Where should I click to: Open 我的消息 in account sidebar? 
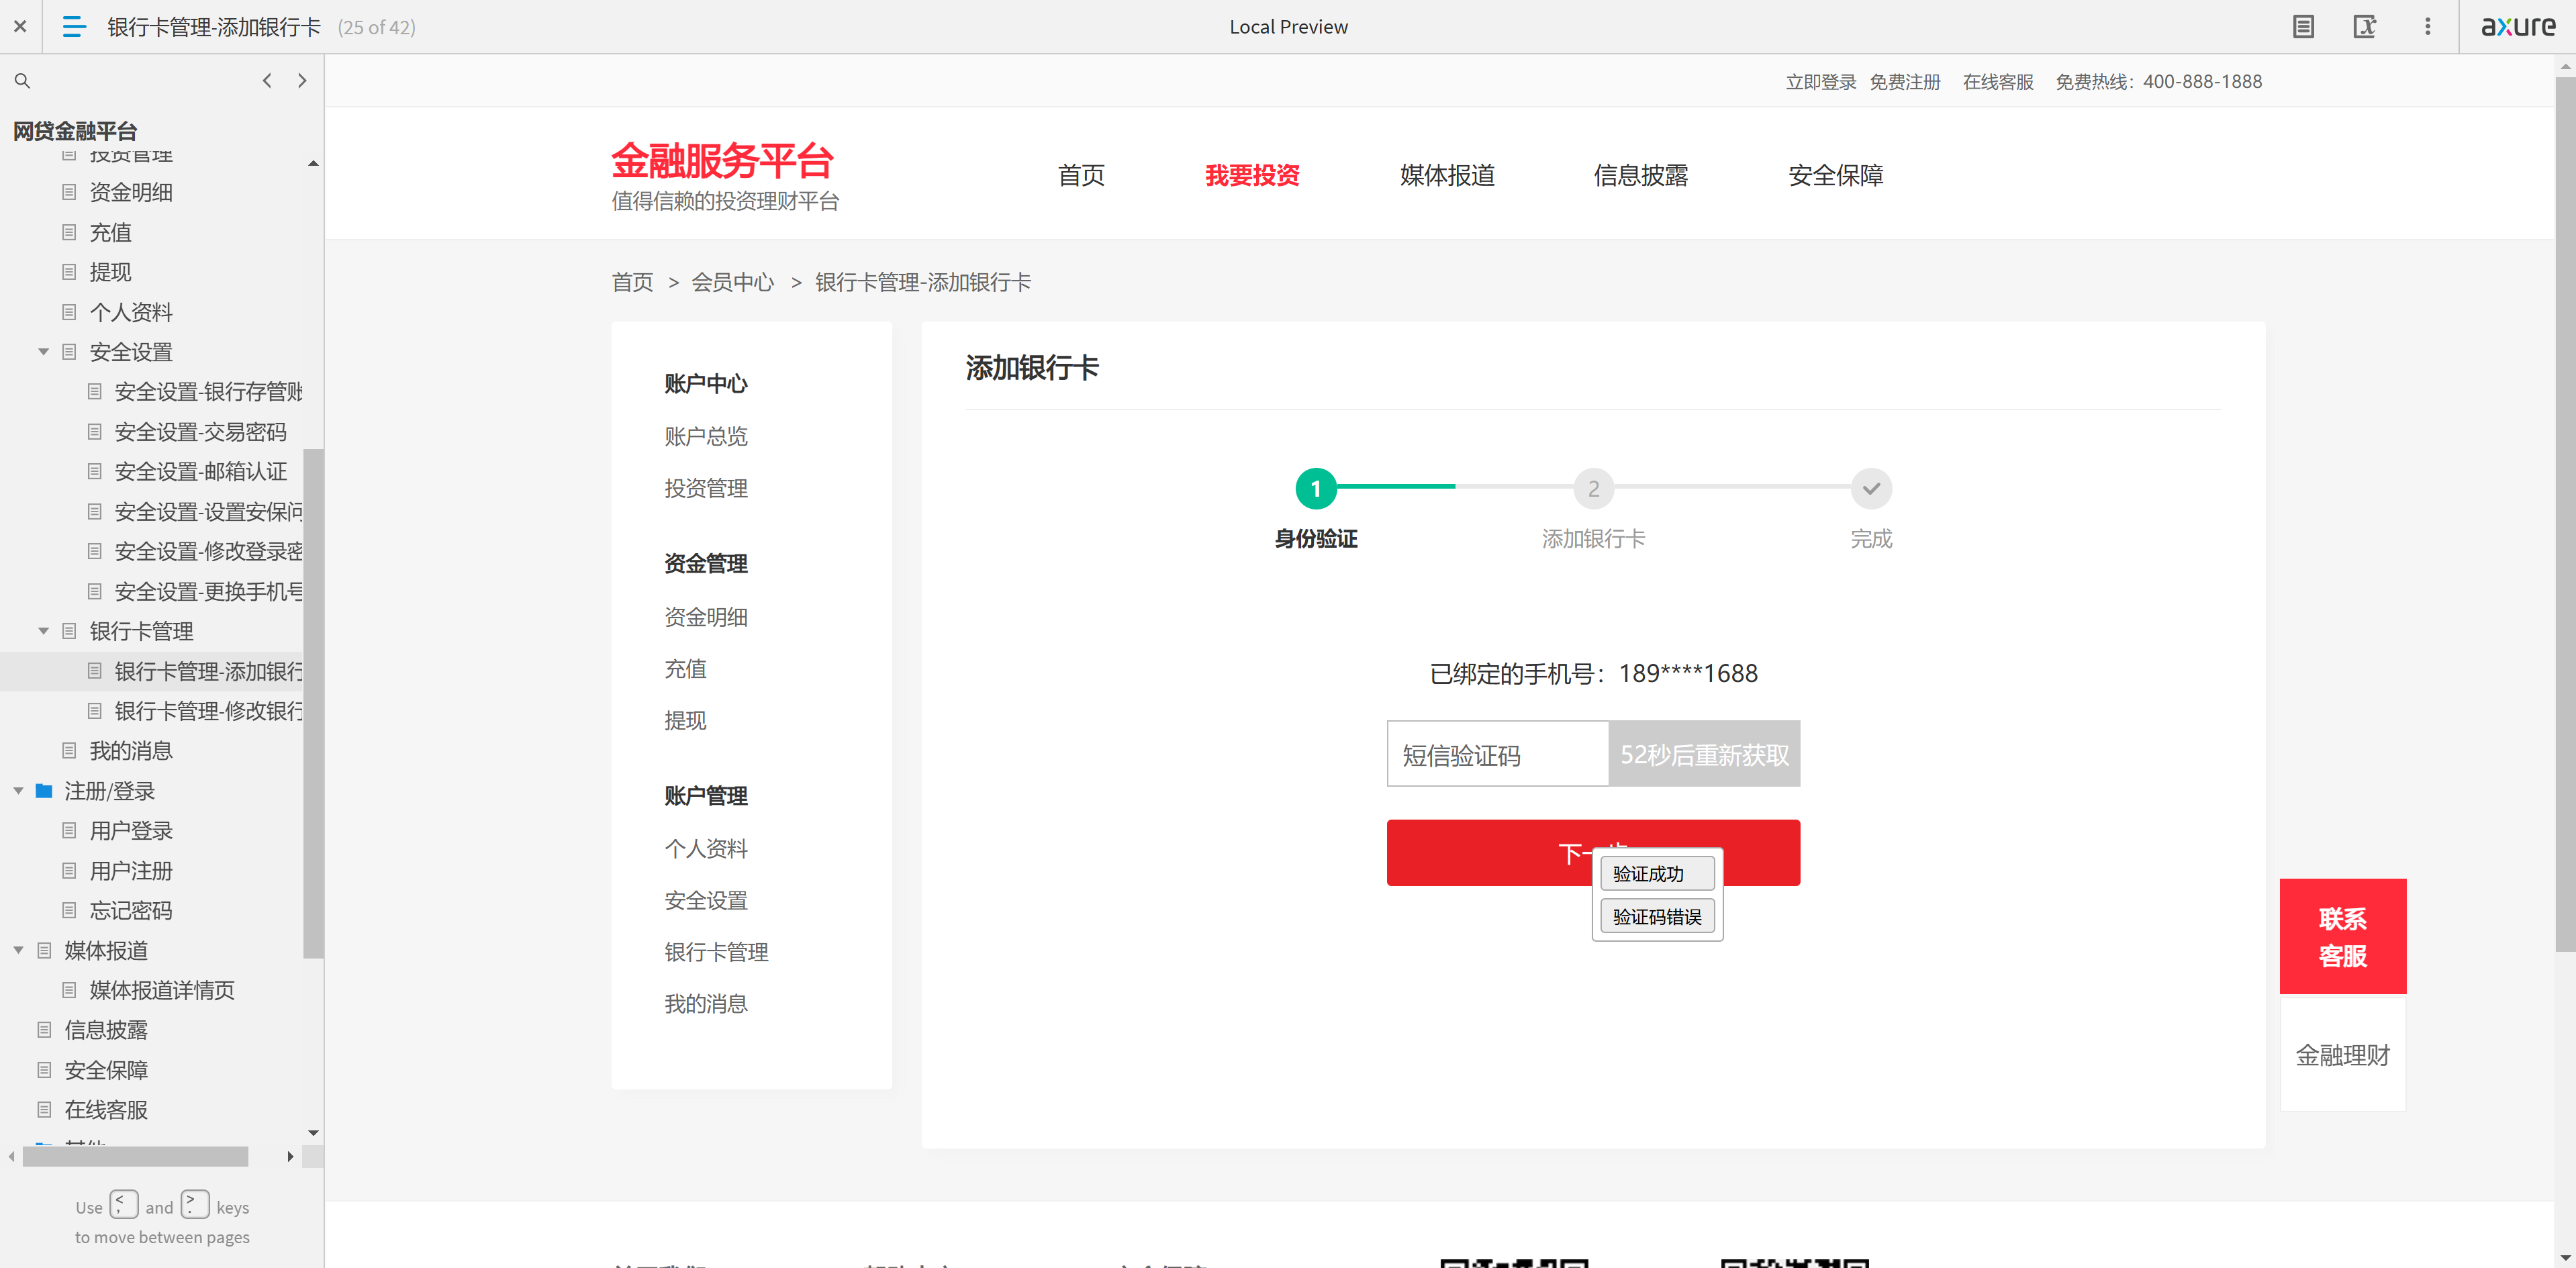point(706,1005)
